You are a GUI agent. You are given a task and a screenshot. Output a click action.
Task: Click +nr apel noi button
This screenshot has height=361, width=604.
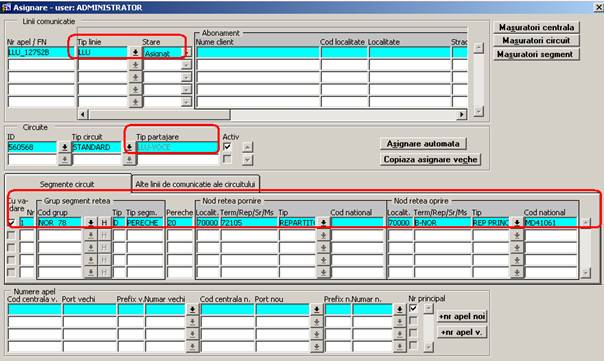pyautogui.click(x=462, y=316)
